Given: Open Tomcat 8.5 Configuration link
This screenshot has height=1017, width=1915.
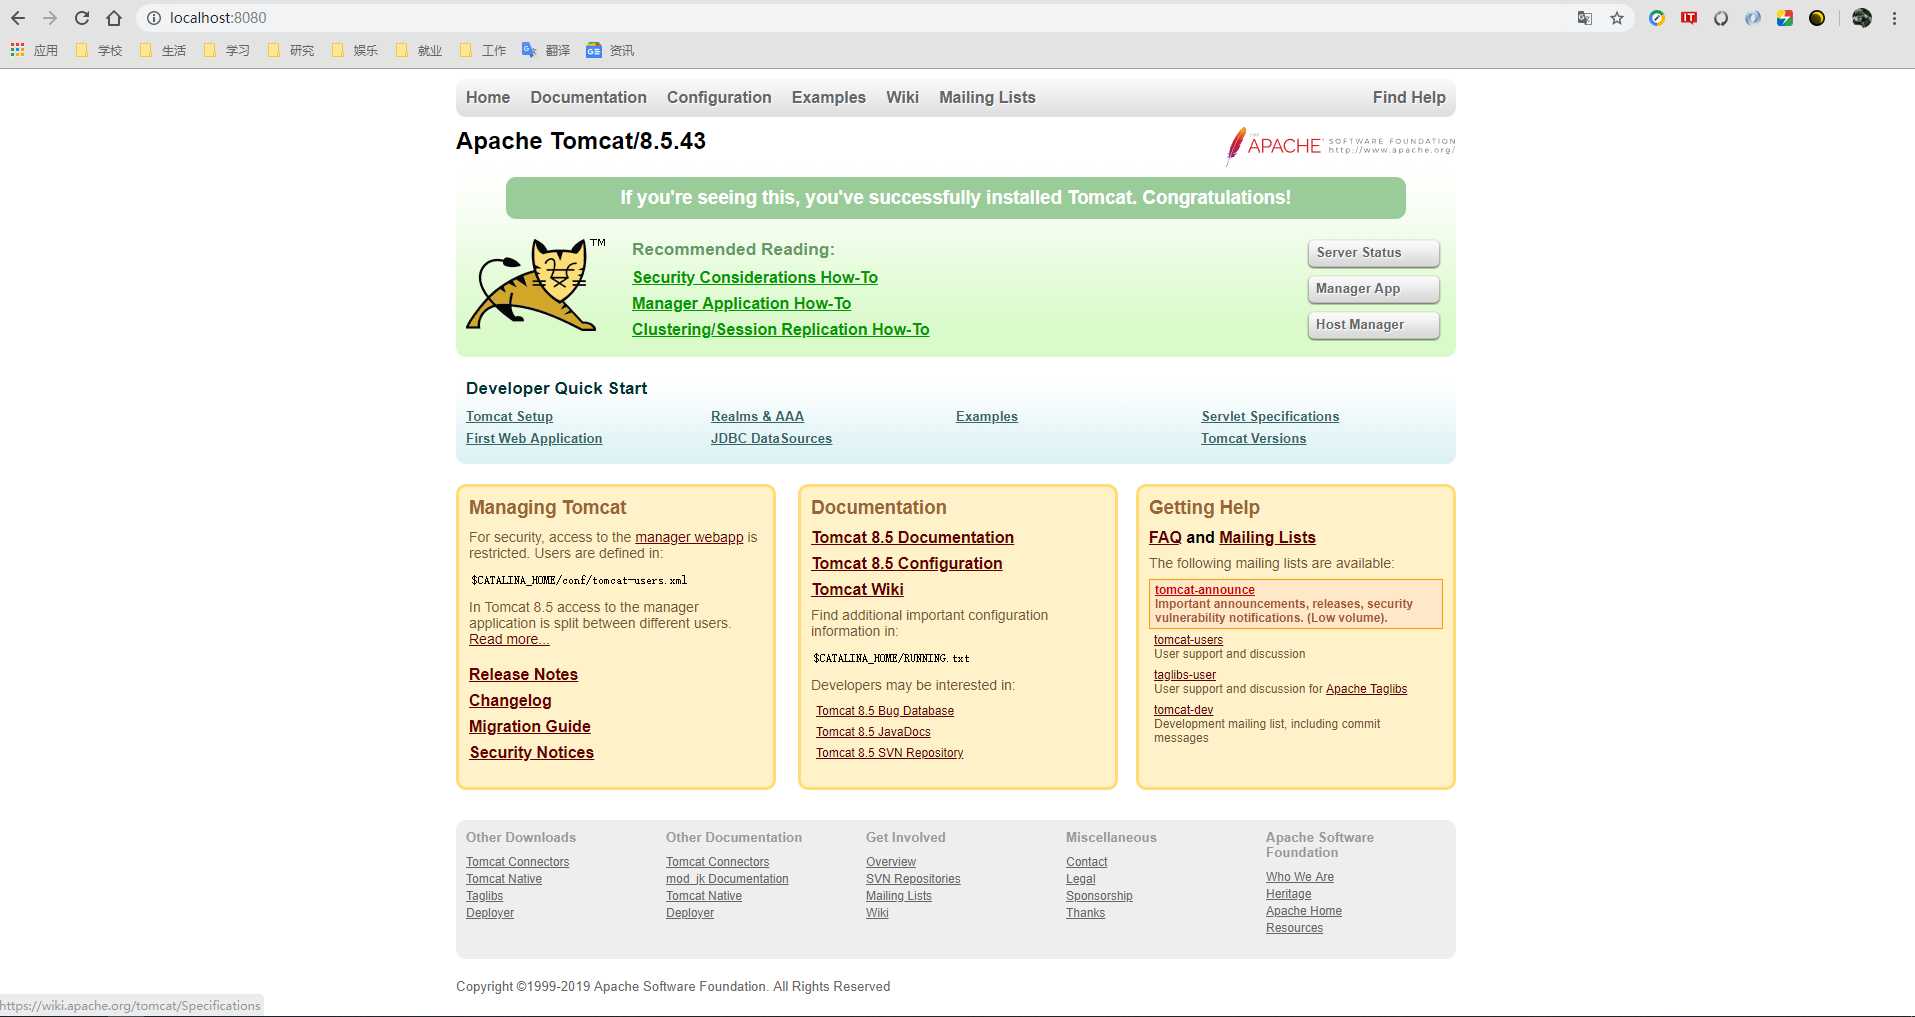Looking at the screenshot, I should pyautogui.click(x=906, y=564).
